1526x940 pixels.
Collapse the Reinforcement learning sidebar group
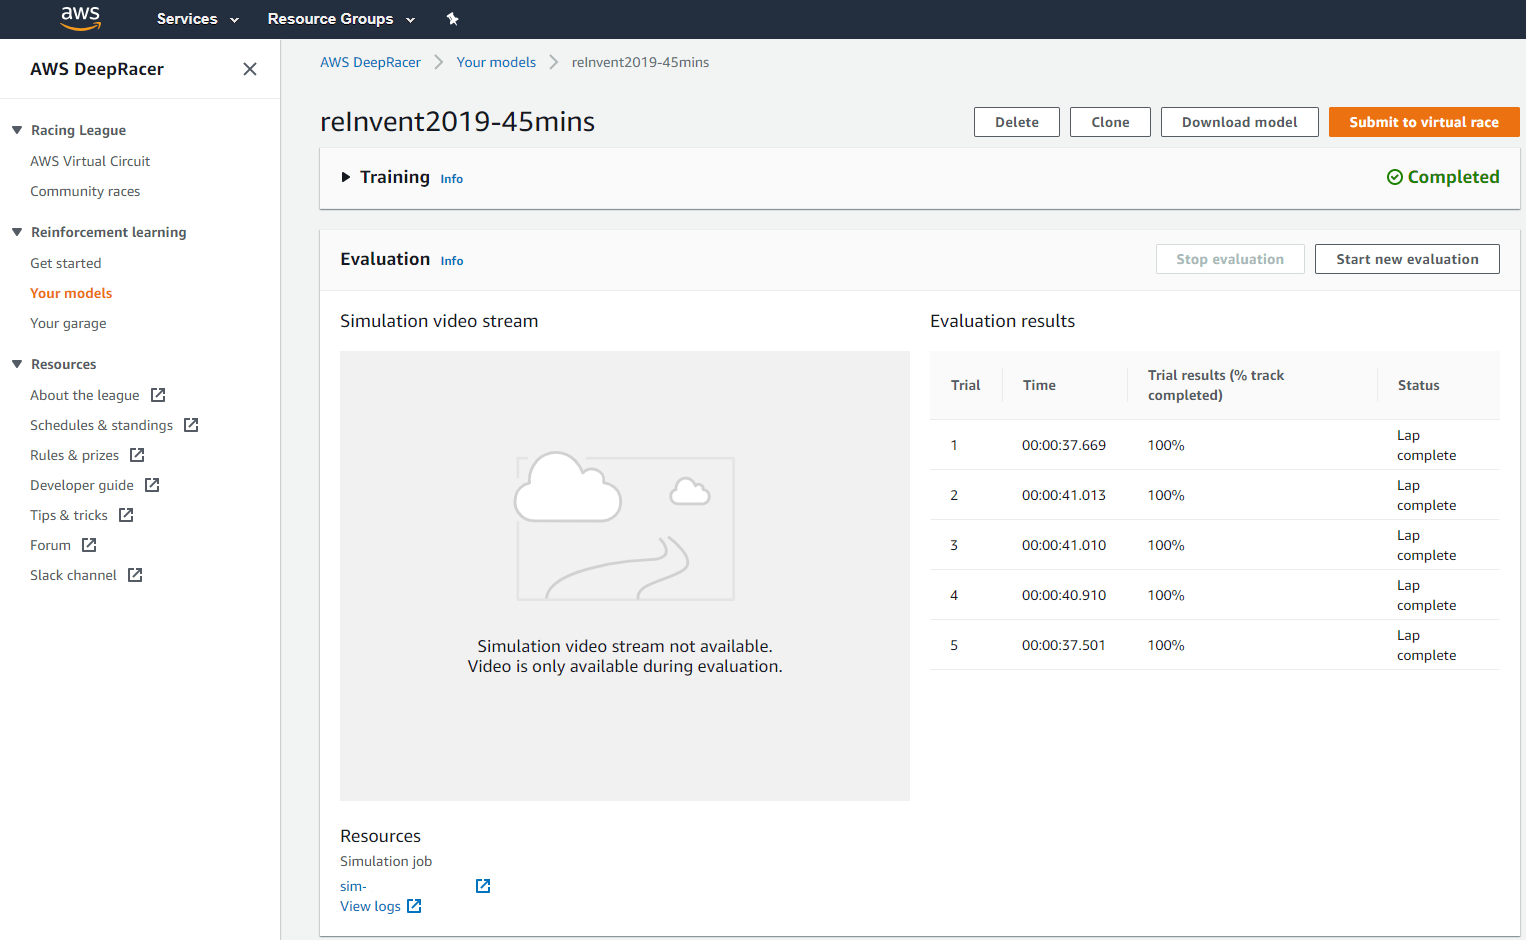pyautogui.click(x=17, y=232)
